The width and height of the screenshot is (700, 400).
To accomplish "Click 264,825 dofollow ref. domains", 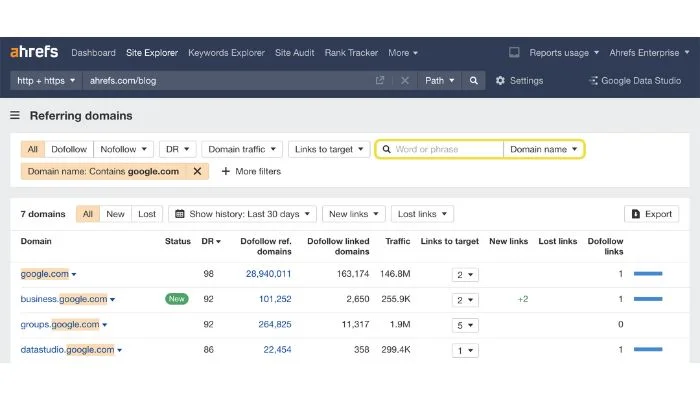I will coord(275,325).
